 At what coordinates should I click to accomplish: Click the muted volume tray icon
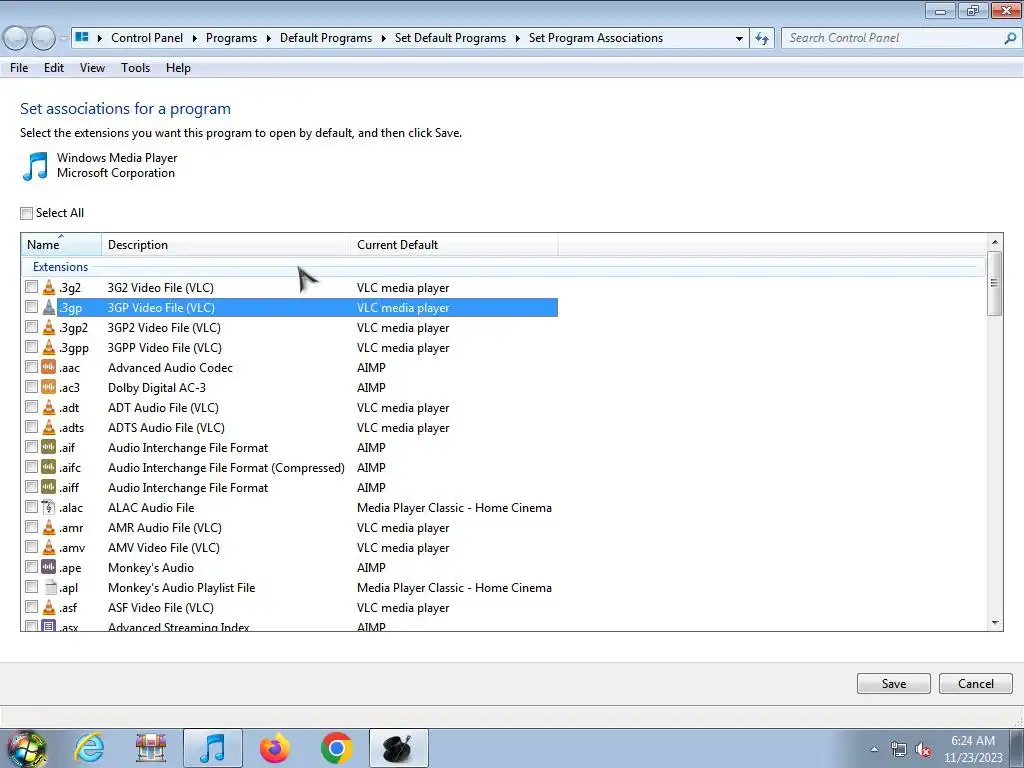point(923,750)
